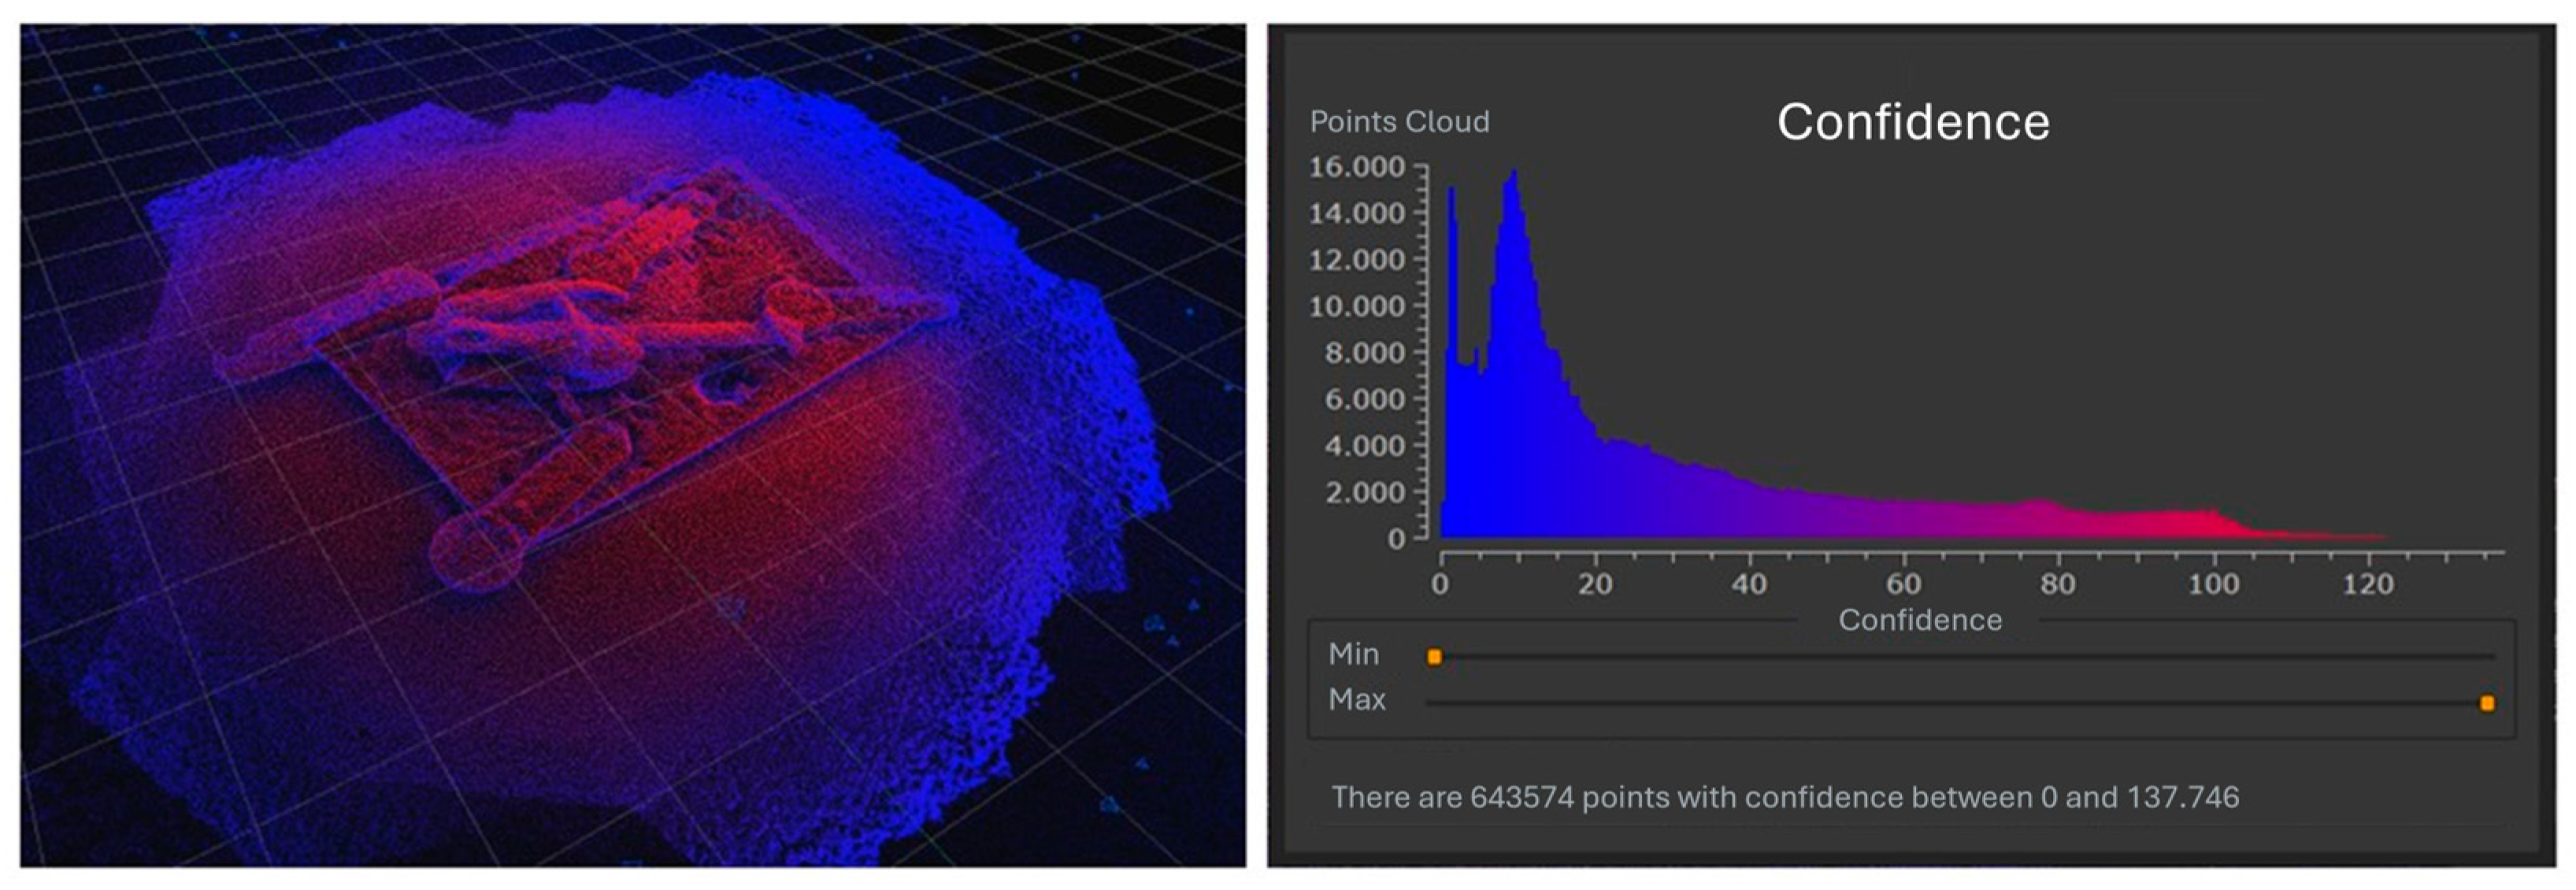Click the orange Max slider handle
2576x890 pixels.
(x=2486, y=703)
